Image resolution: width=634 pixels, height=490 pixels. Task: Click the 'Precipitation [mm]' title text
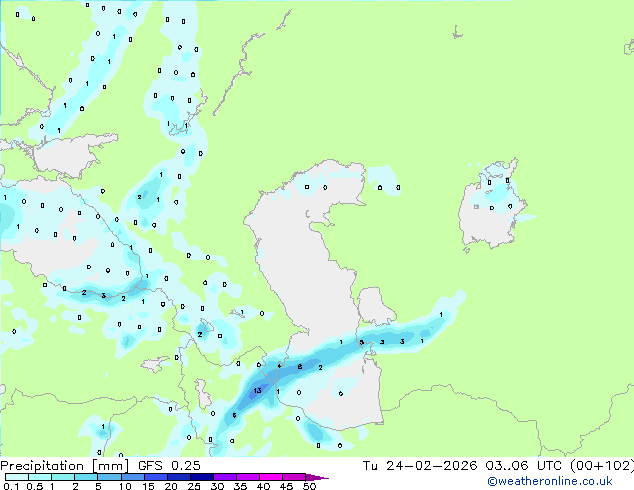click(64, 466)
